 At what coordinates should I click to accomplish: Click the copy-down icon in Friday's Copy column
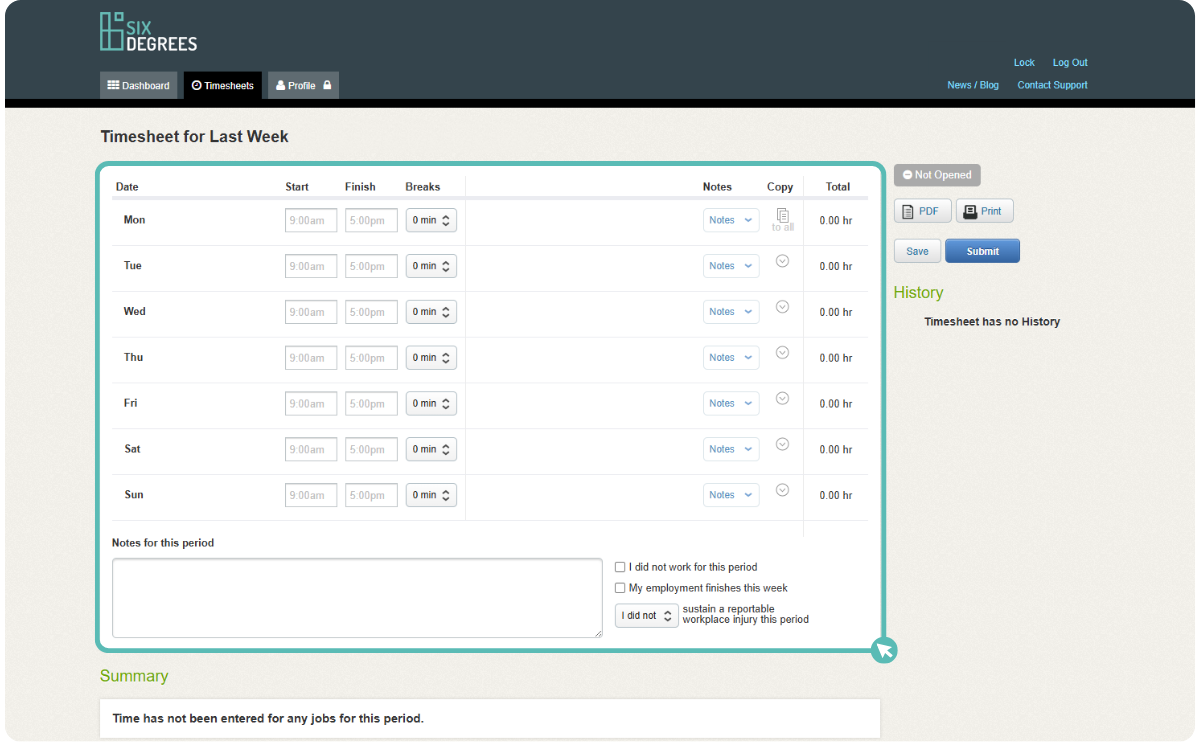pos(782,397)
